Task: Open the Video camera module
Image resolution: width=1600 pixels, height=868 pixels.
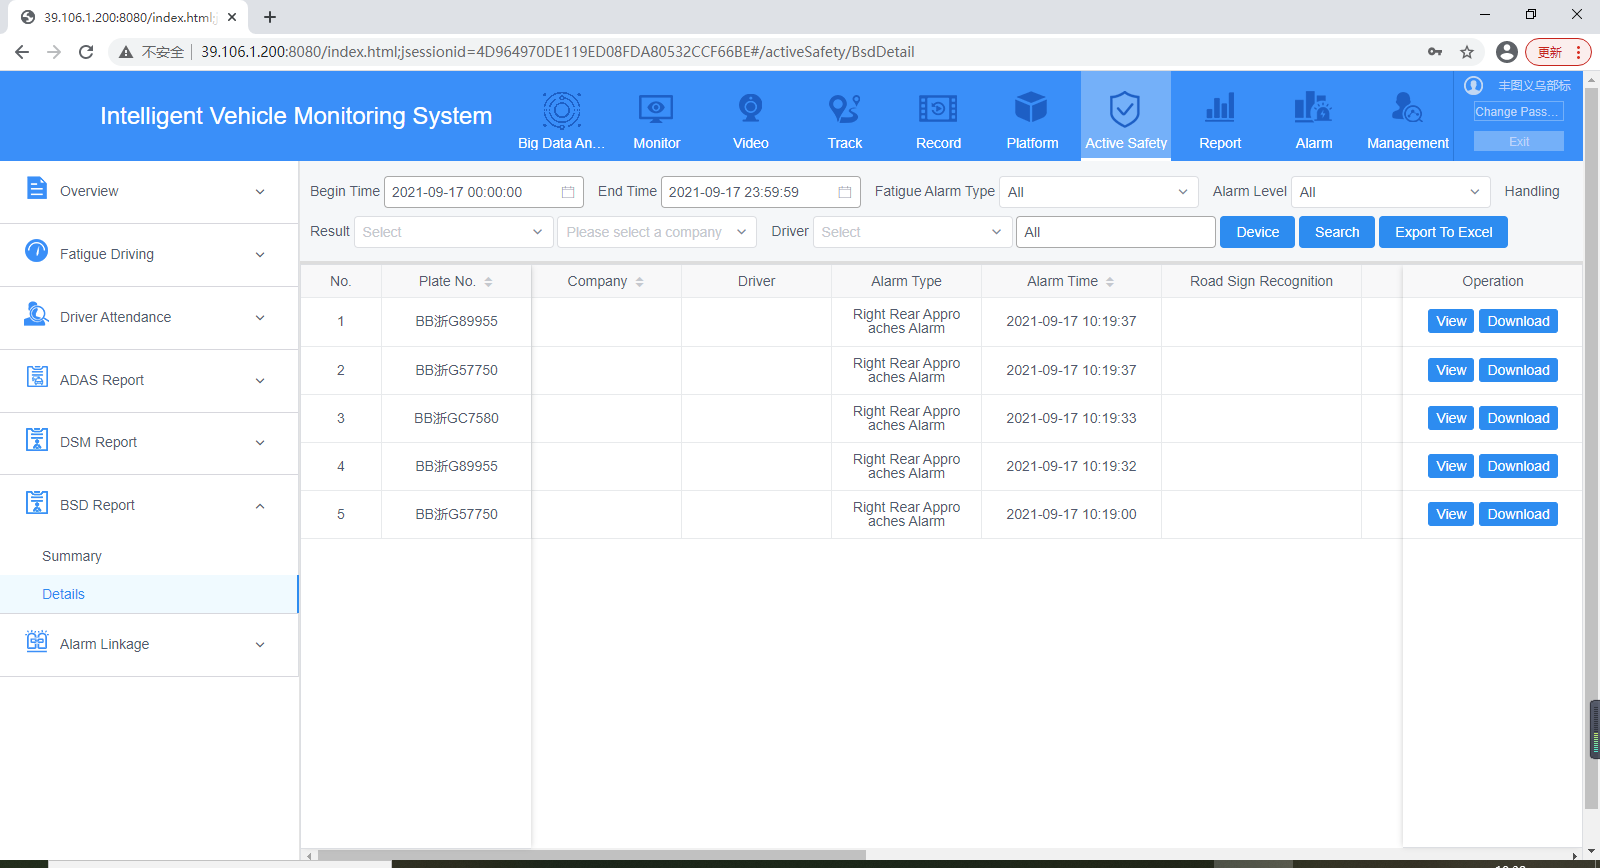Action: 750,108
